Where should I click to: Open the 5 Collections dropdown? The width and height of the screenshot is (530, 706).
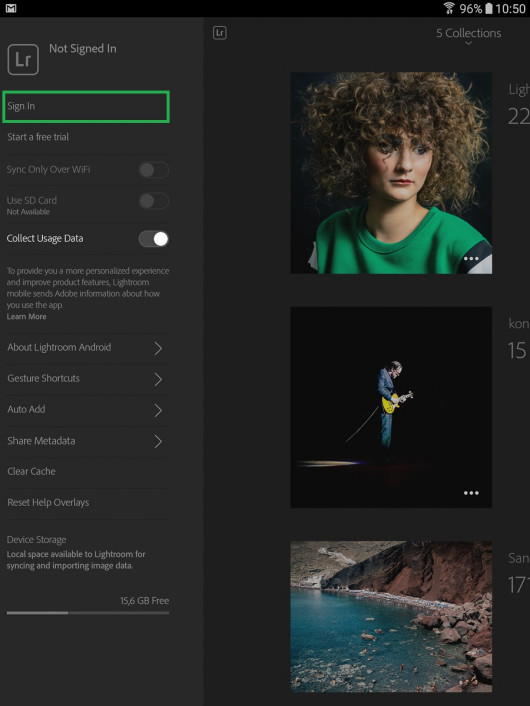click(468, 35)
